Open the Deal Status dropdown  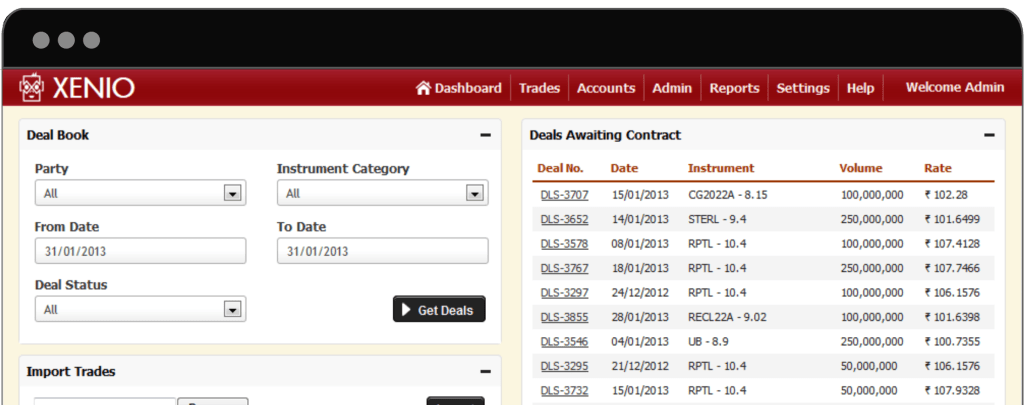click(x=140, y=309)
